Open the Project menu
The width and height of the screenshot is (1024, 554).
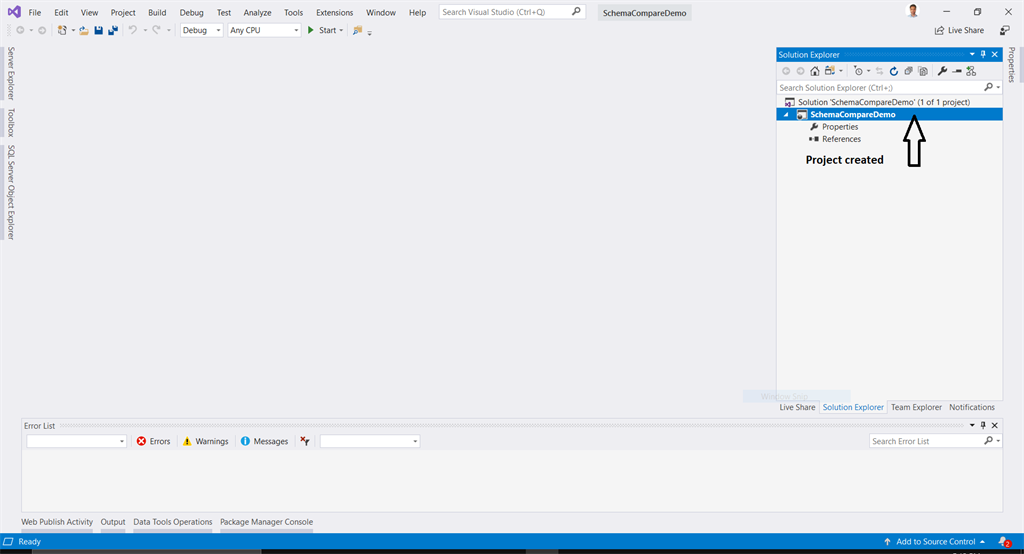click(x=123, y=12)
